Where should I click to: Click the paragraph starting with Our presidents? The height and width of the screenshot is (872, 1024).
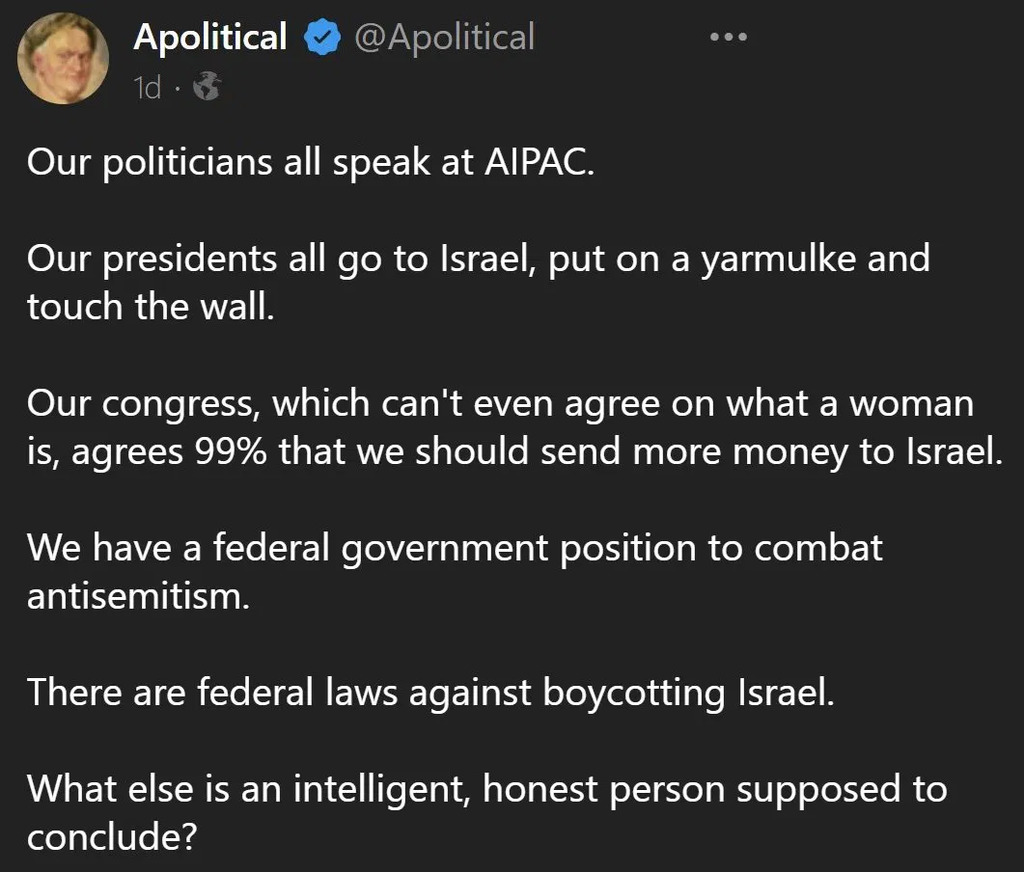[x=478, y=281]
